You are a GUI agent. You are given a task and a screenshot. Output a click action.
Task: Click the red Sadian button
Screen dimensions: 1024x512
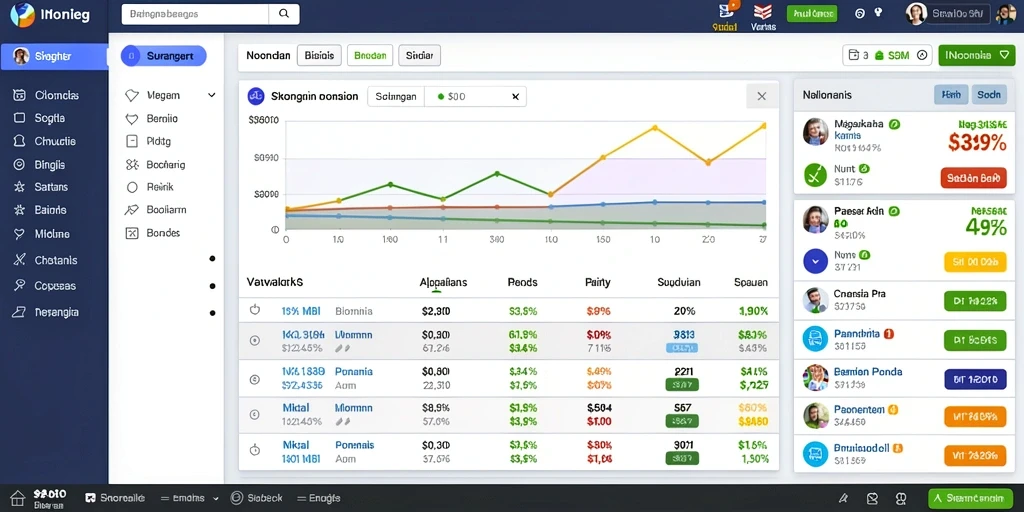(x=973, y=178)
